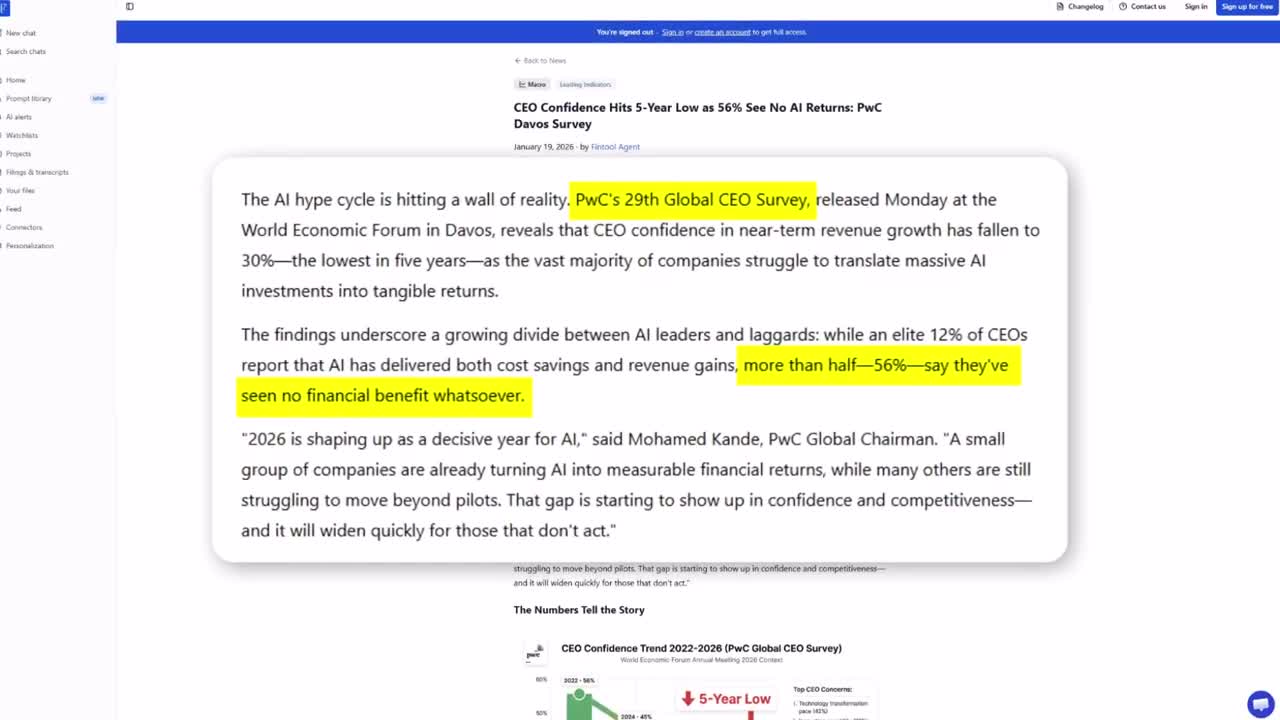Collapse the sidebar with the panel toggle icon
The height and width of the screenshot is (720, 1280).
tap(130, 7)
